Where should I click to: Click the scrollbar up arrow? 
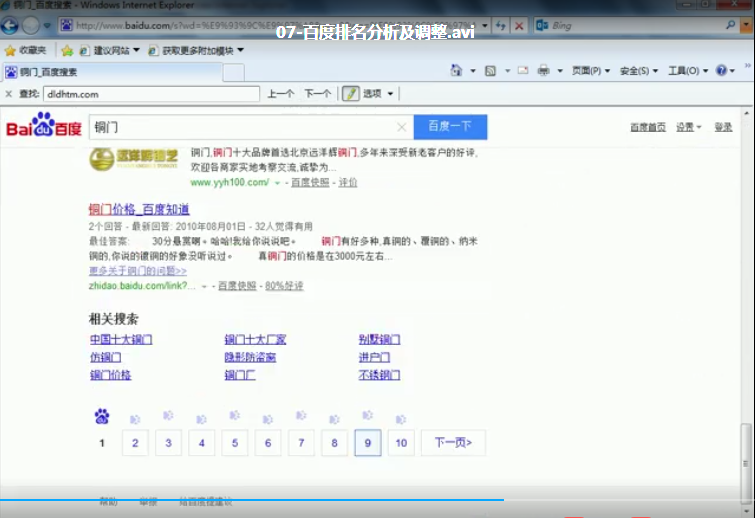pos(746,114)
